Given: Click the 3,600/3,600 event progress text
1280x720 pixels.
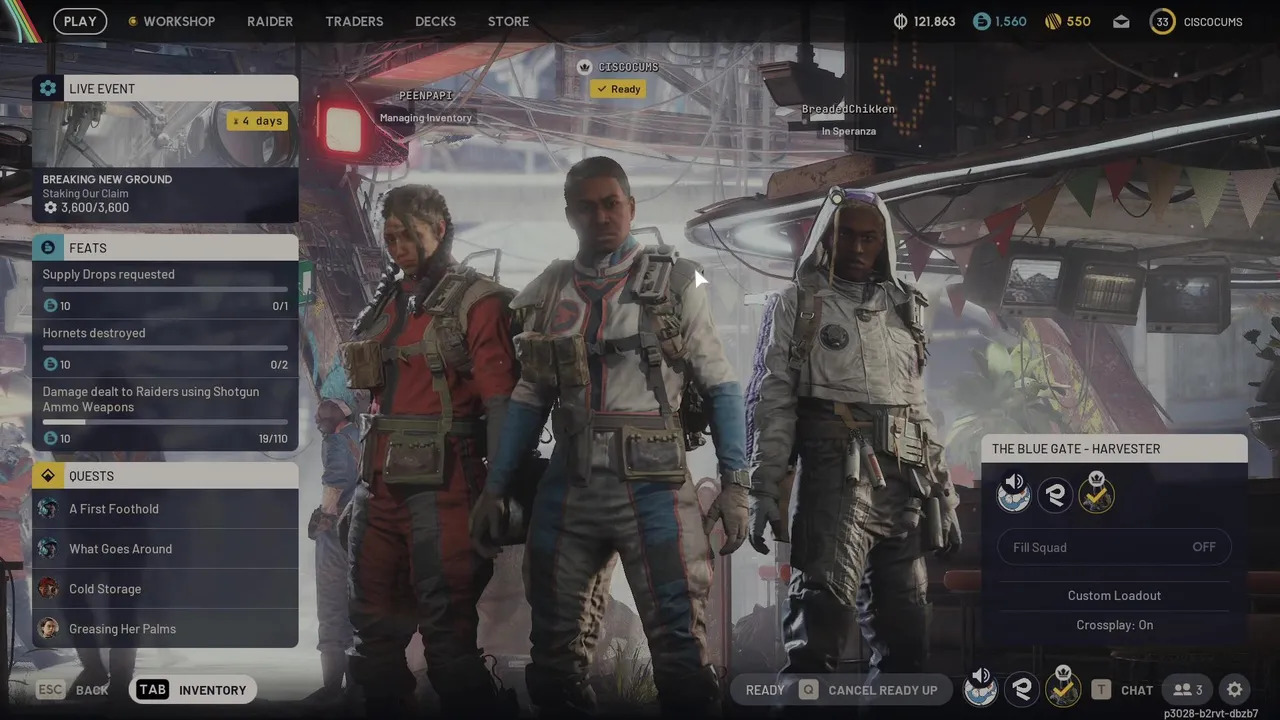Looking at the screenshot, I should coord(95,208).
